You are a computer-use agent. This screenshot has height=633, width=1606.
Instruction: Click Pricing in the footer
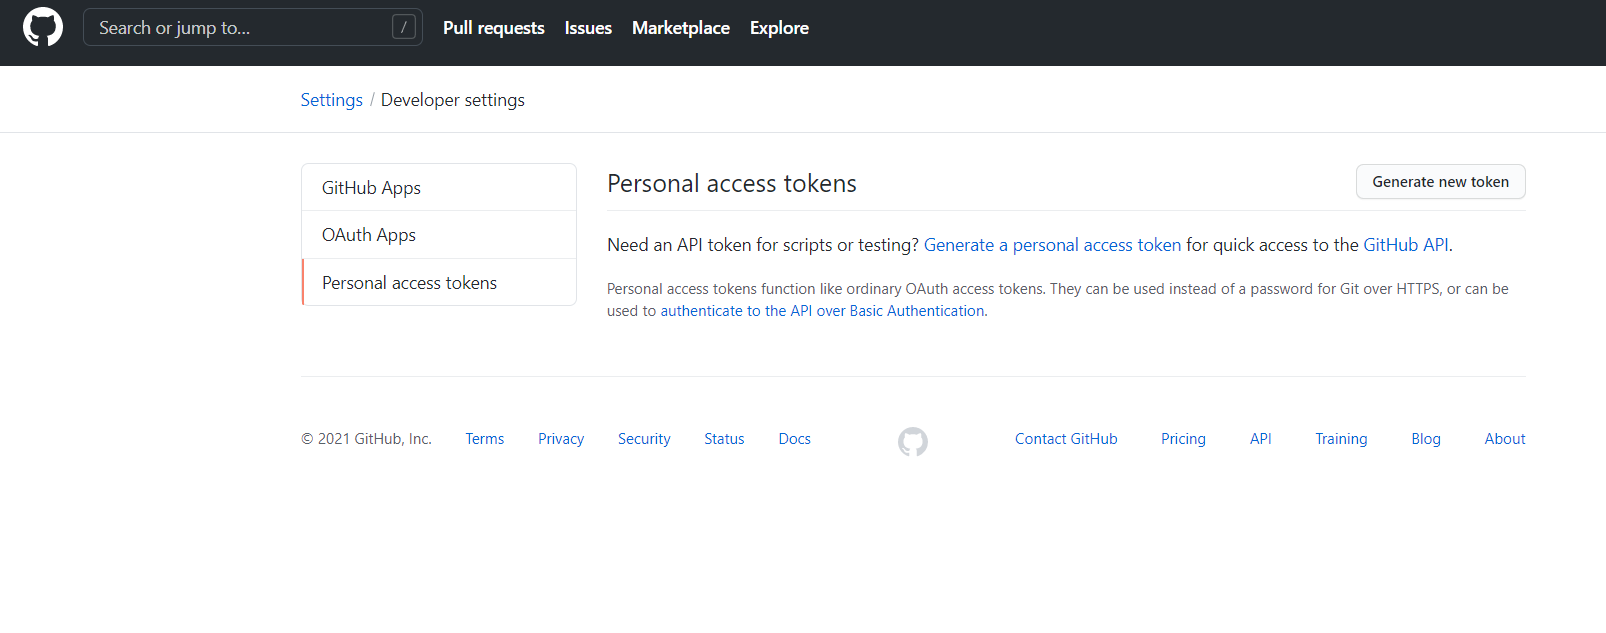tap(1183, 439)
